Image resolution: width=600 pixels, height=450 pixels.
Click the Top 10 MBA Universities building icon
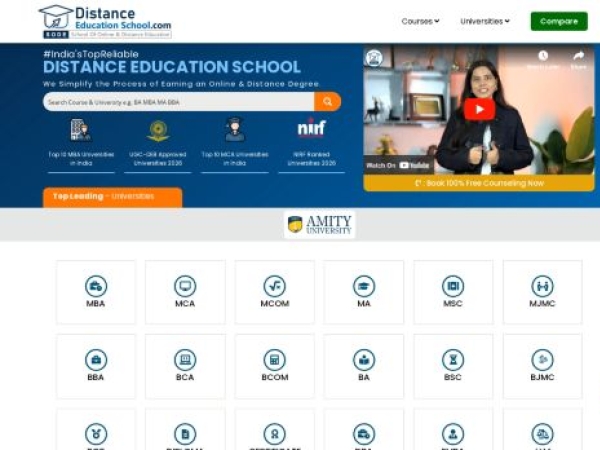coord(81,130)
